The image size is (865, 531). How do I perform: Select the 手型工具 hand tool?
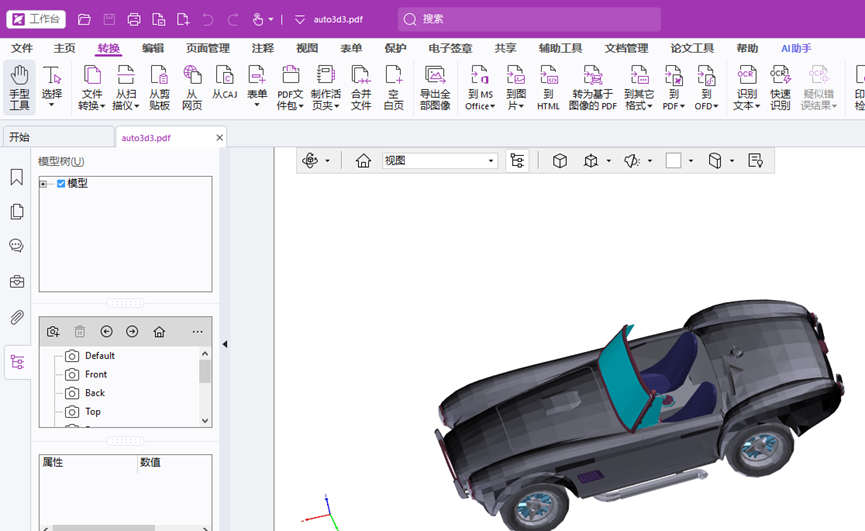point(19,86)
